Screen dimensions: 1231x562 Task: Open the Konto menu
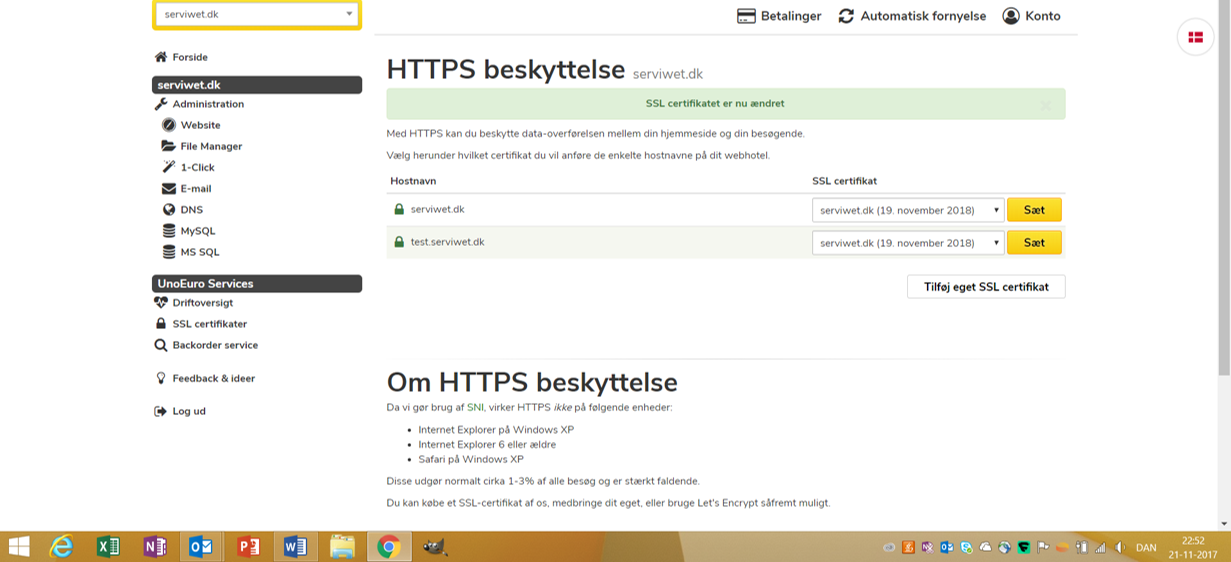[x=1031, y=16]
